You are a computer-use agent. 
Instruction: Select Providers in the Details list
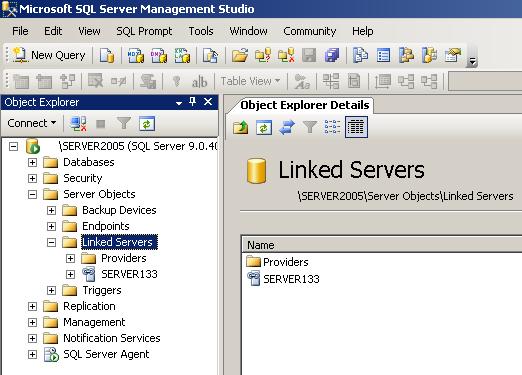pyautogui.click(x=286, y=262)
